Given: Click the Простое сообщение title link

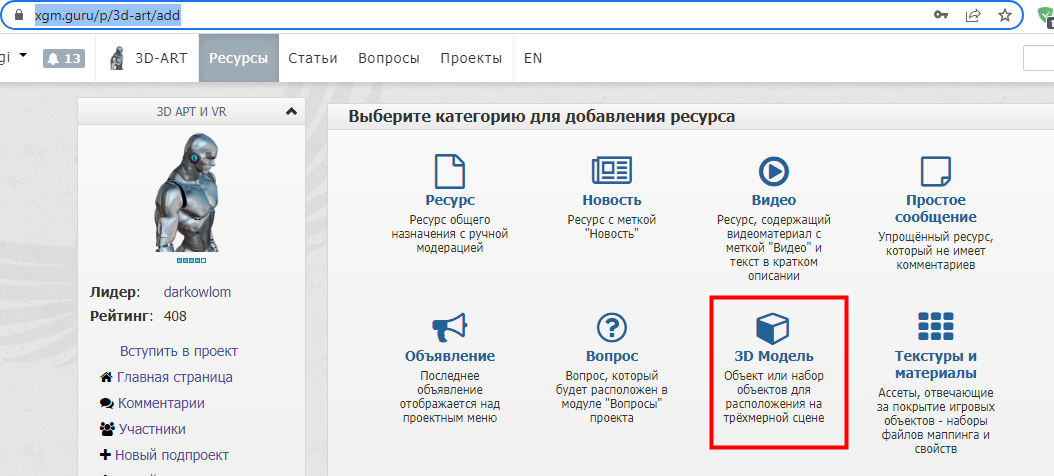Looking at the screenshot, I should 936,208.
